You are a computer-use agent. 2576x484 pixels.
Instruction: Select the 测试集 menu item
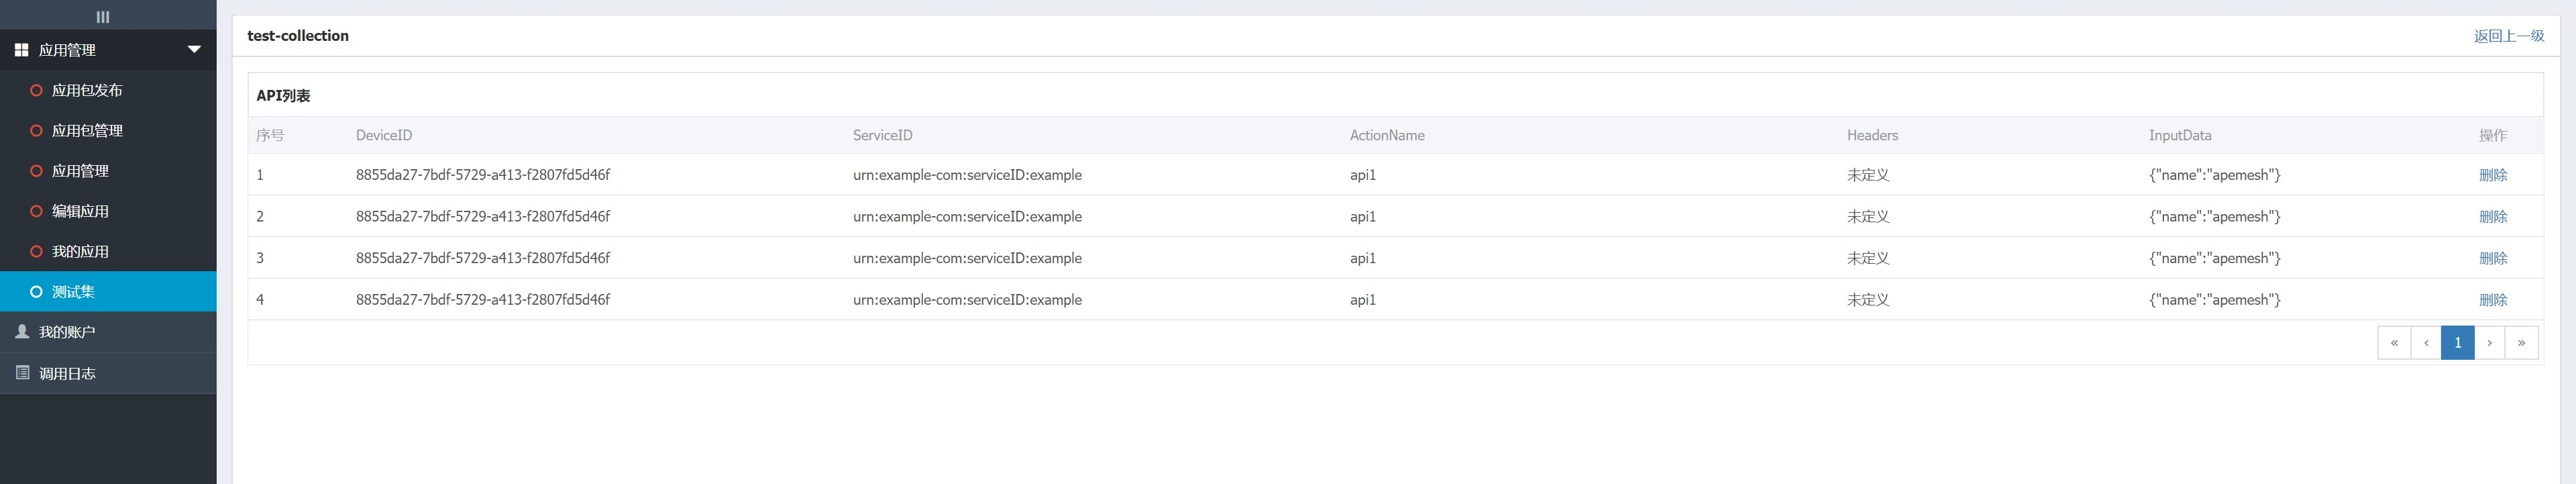pyautogui.click(x=108, y=291)
